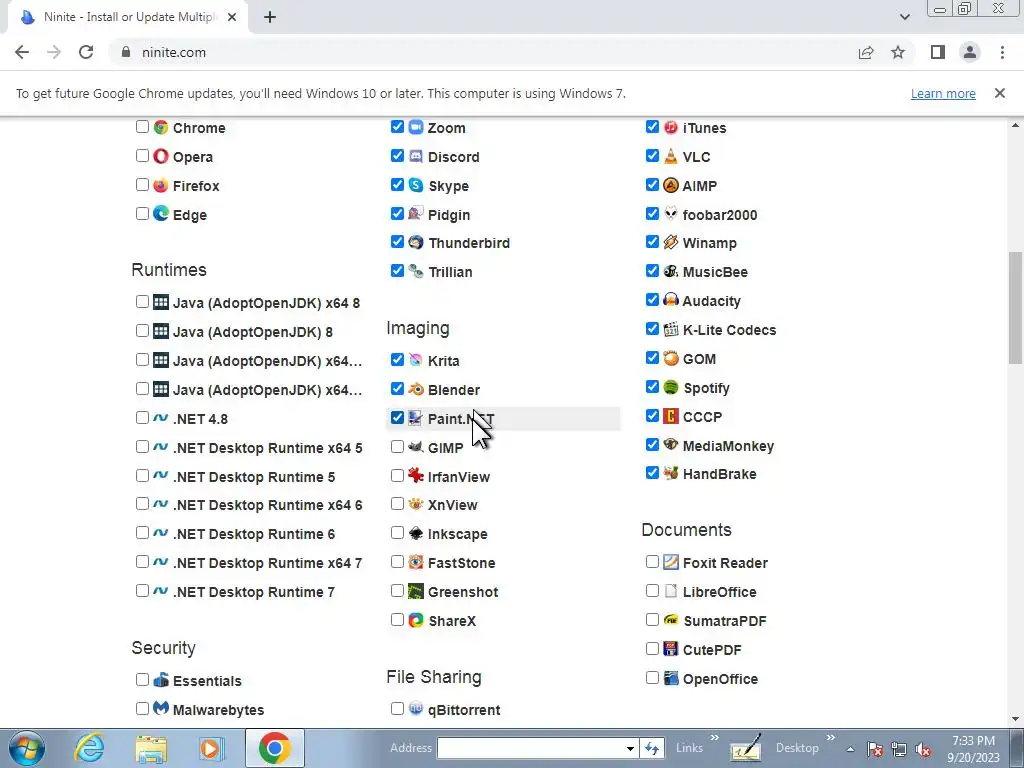The height and width of the screenshot is (768, 1024).
Task: Check the LibreOffice checkbox
Action: pos(652,590)
